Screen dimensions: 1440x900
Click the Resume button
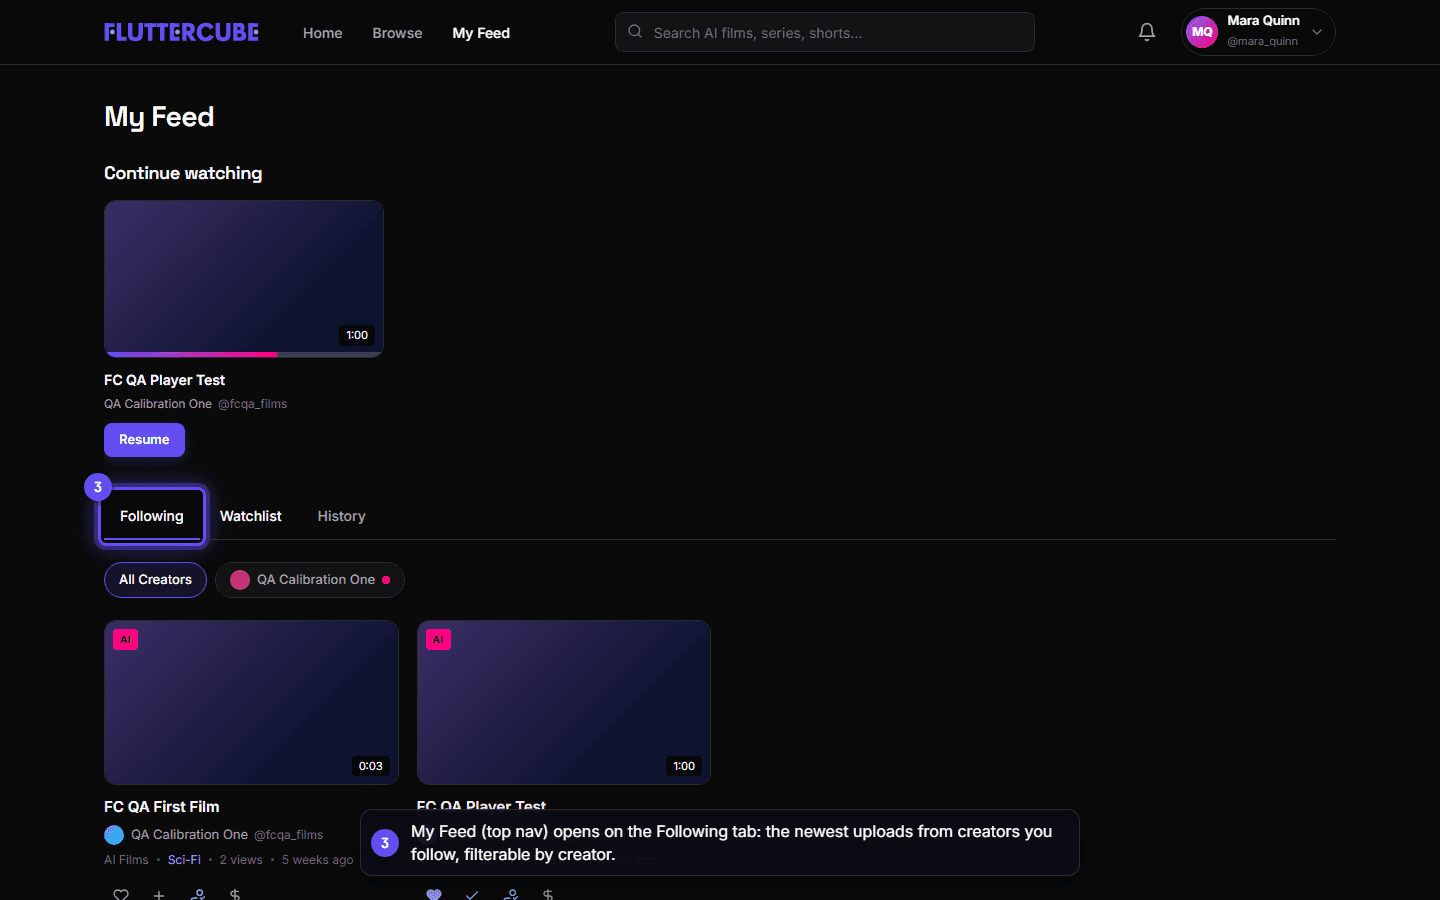[x=144, y=440]
